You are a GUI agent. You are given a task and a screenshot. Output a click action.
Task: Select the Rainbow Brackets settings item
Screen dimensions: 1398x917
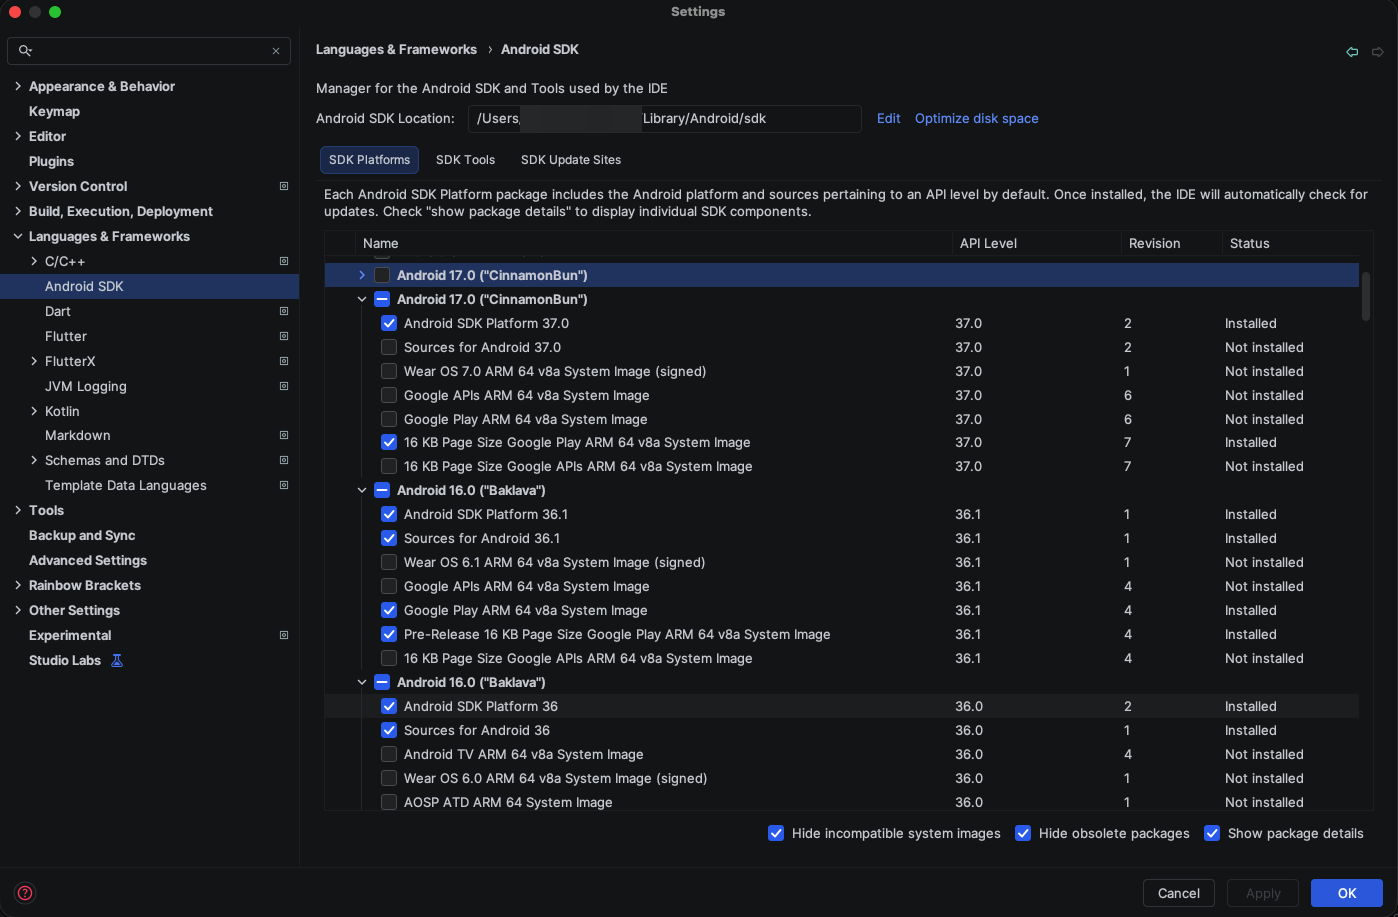[85, 585]
